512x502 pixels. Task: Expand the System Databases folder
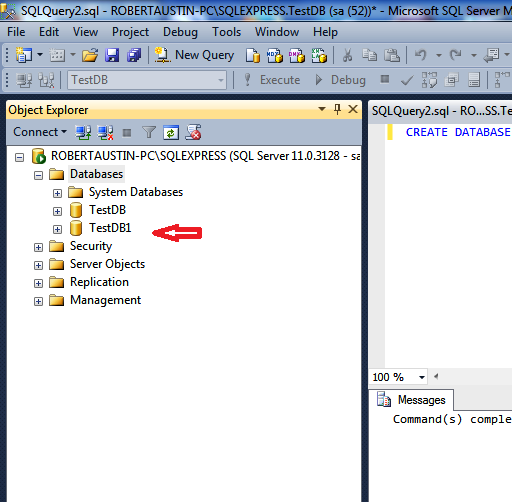57,193
